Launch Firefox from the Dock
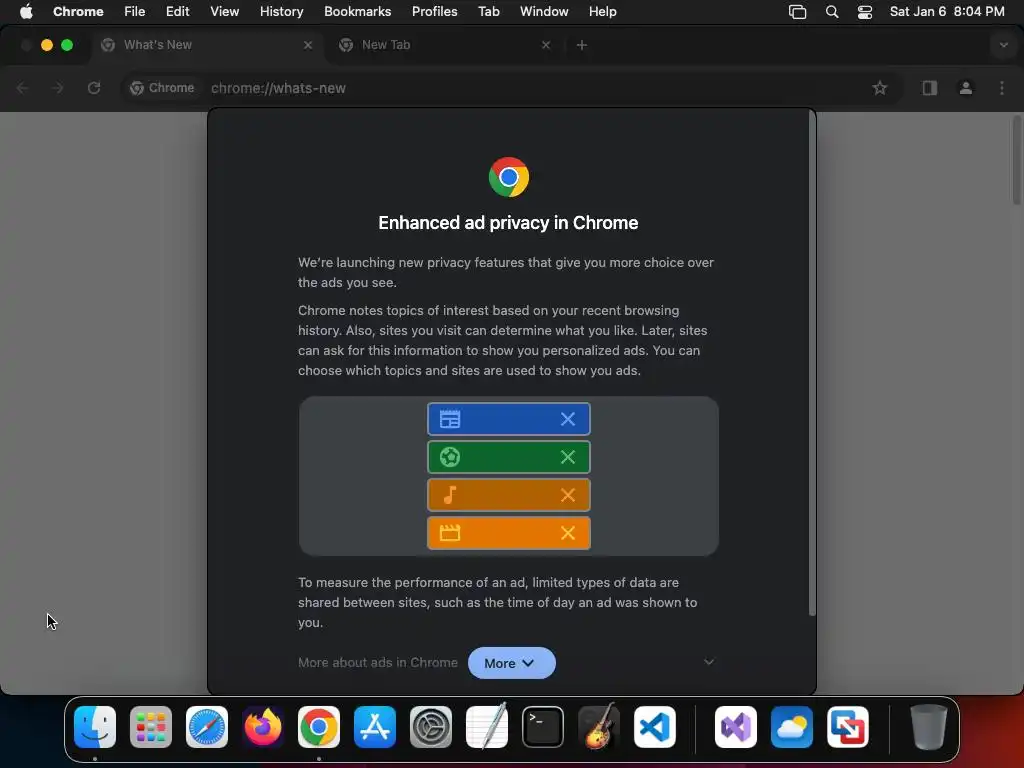Image resolution: width=1024 pixels, height=768 pixels. (263, 727)
